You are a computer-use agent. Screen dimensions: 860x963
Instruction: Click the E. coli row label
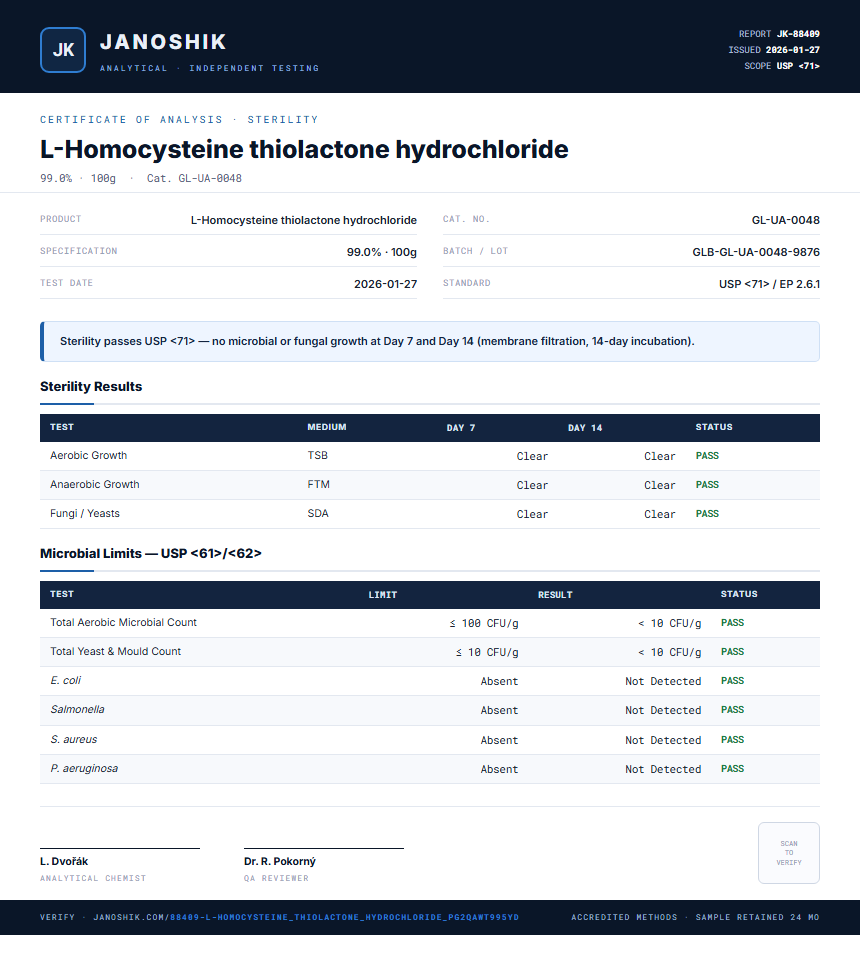[66, 680]
